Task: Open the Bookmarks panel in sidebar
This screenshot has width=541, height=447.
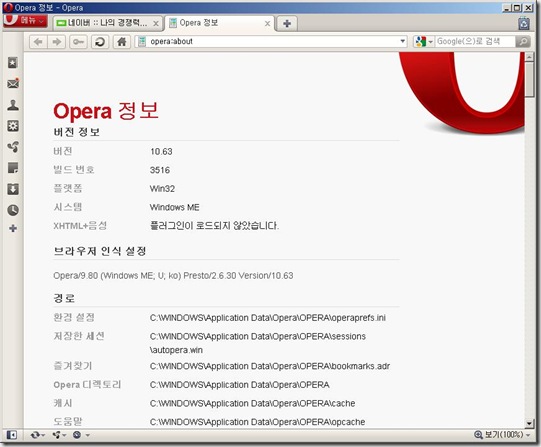Action: click(13, 63)
